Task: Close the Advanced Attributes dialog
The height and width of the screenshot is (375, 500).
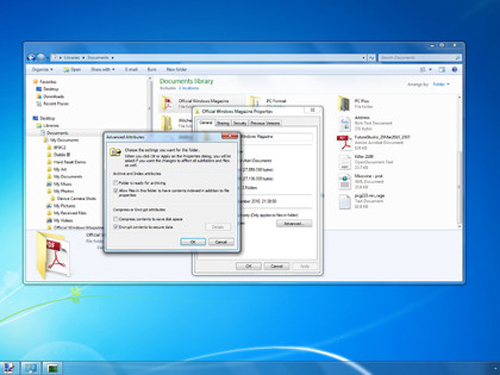Action: [230, 136]
